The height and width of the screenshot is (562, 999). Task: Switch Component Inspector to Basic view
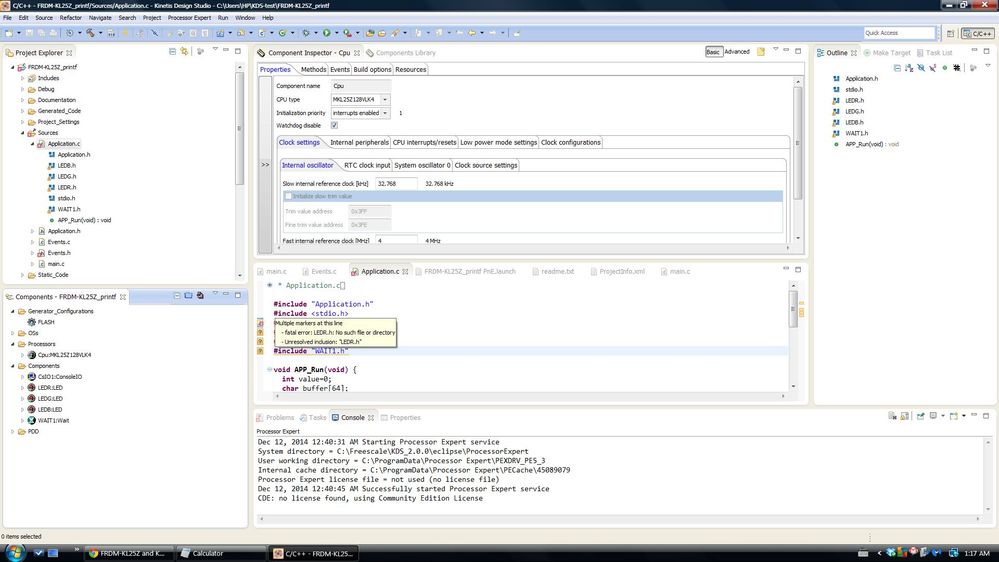coord(713,52)
